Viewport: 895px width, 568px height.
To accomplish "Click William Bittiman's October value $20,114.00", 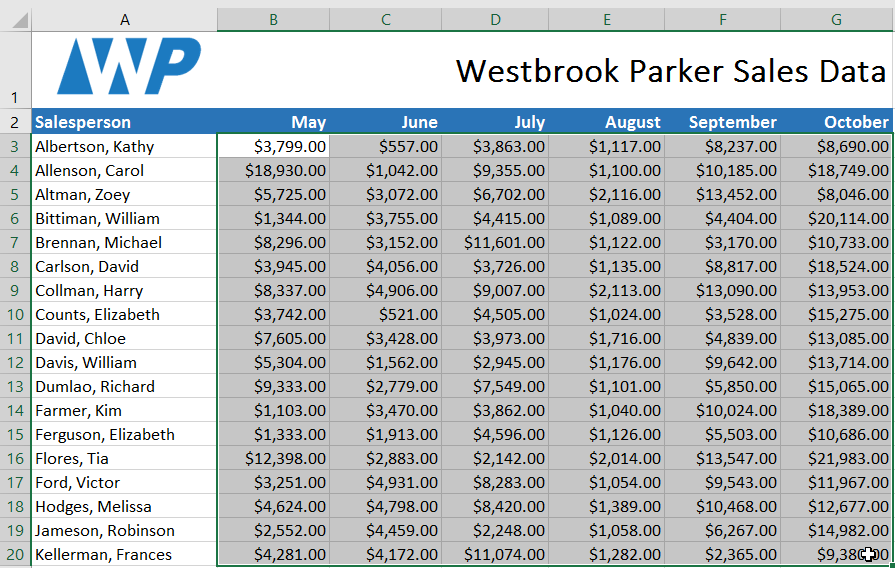I will [836, 219].
